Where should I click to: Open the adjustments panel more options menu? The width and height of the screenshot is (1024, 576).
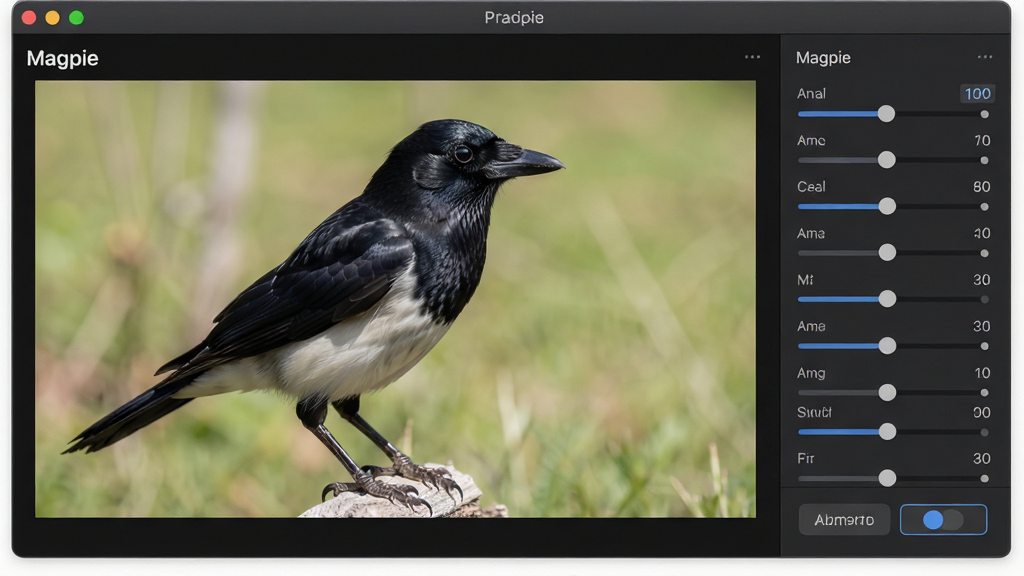click(985, 57)
